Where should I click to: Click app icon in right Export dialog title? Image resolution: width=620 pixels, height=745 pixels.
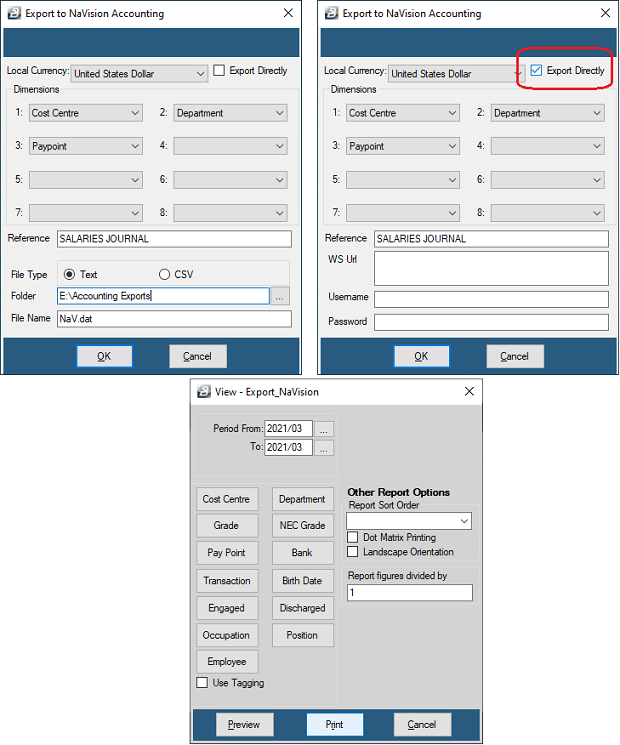click(332, 13)
